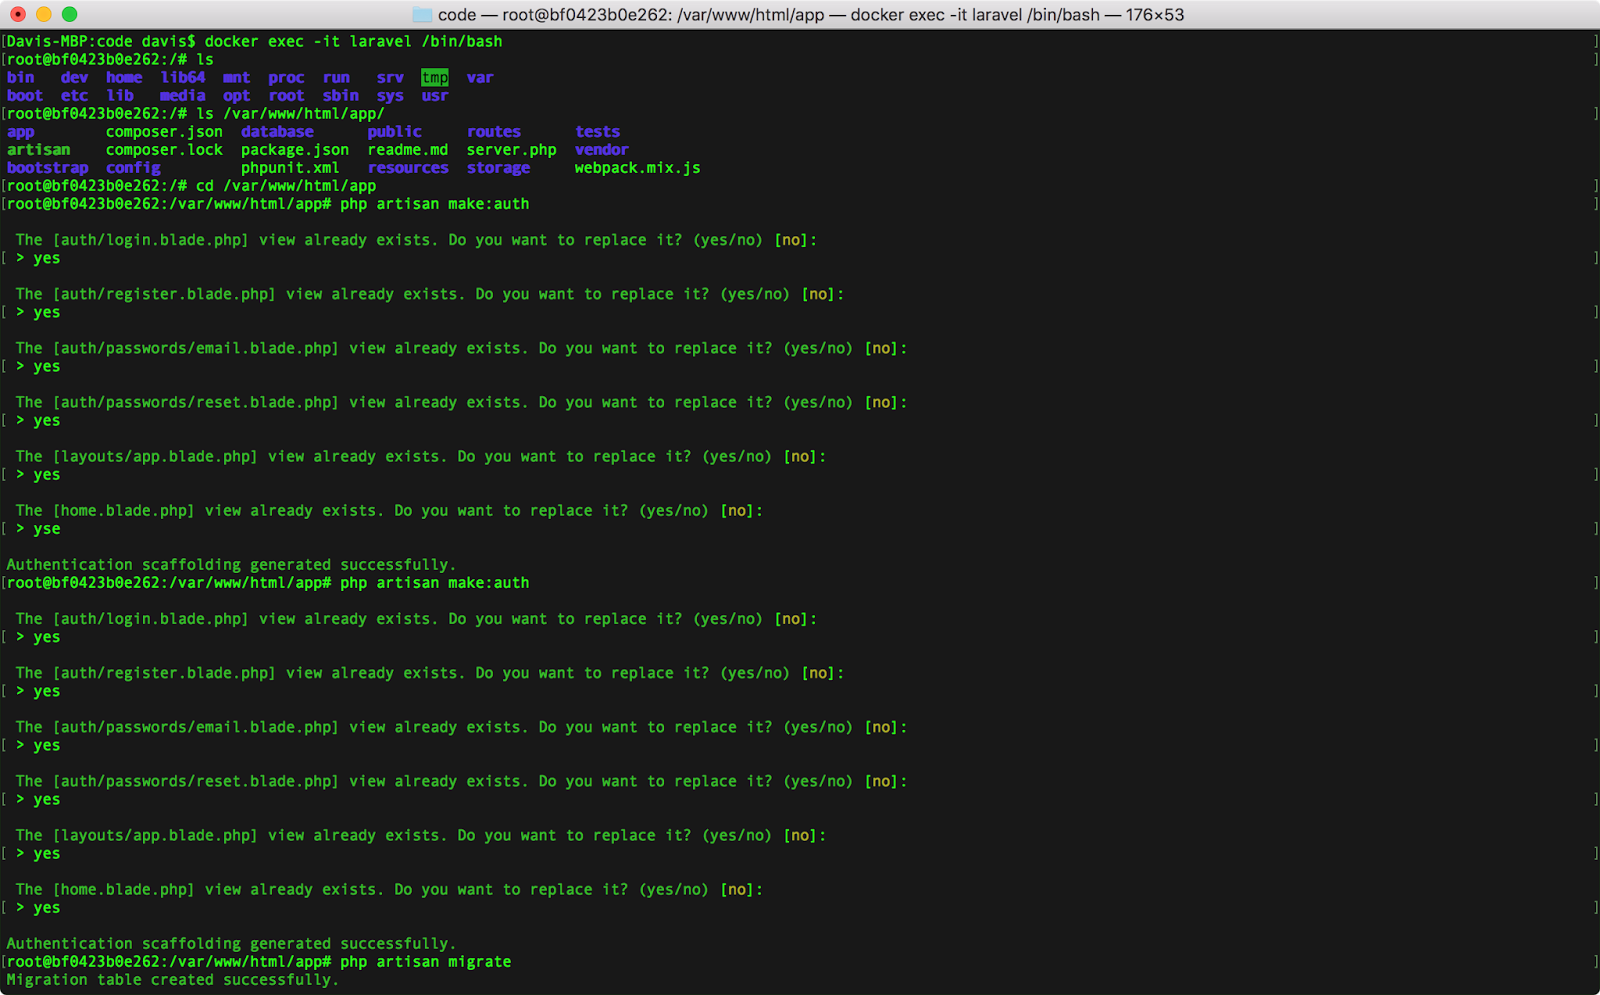Screen dimensions: 1600x995
Task: Click the Migration table created successfully message
Action: [x=170, y=979]
